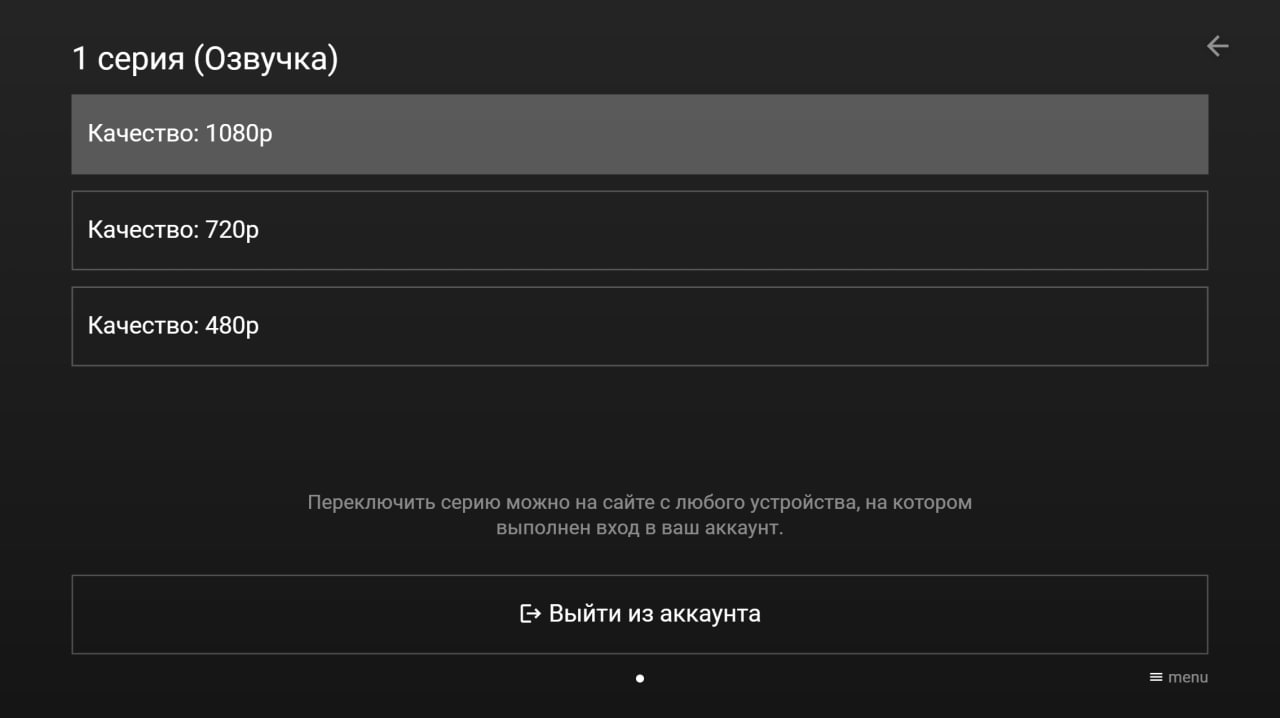Switch playback to 480p quality
This screenshot has height=718, width=1280.
coord(640,326)
